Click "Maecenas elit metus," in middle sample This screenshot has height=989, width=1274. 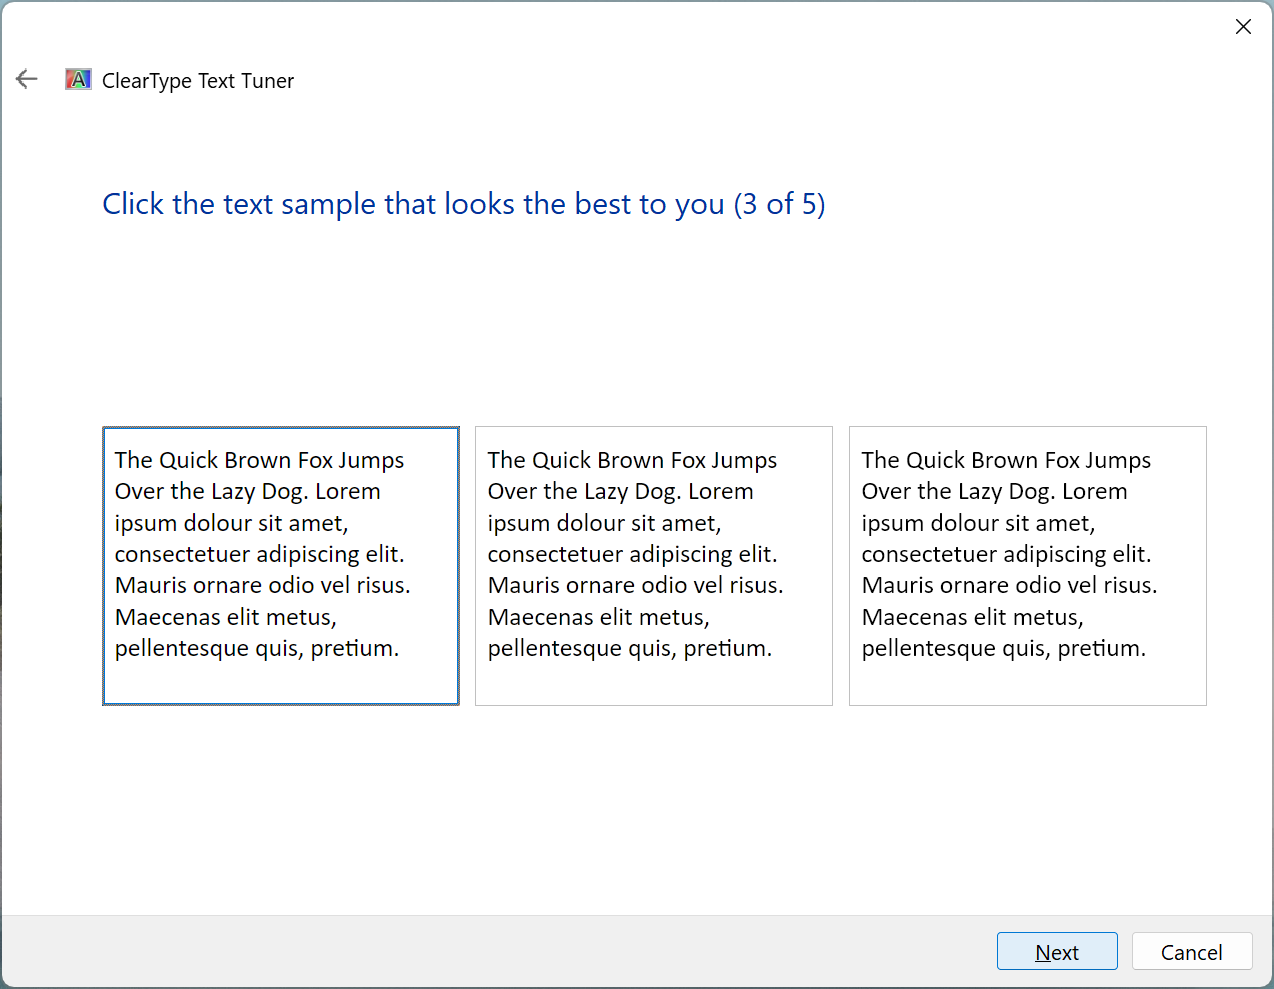[598, 617]
